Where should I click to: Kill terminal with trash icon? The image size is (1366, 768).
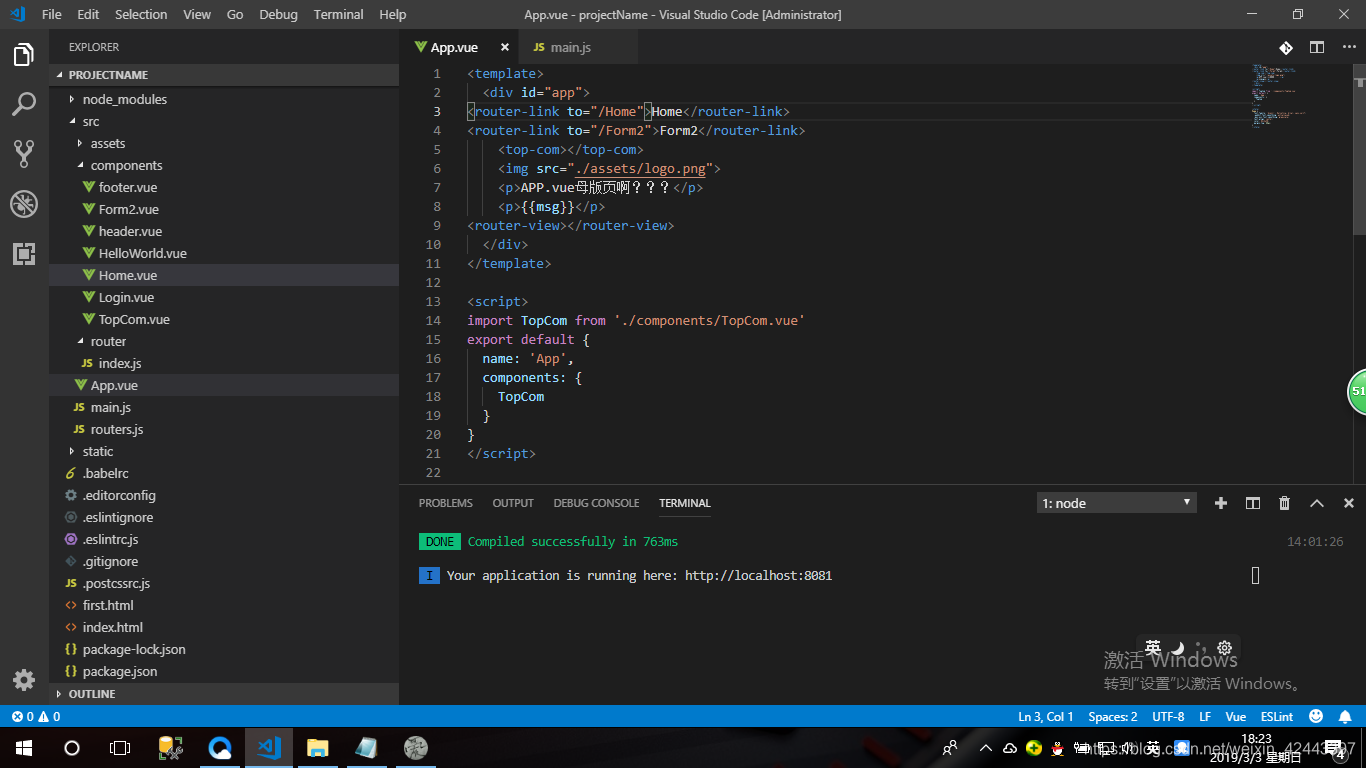pyautogui.click(x=1285, y=503)
